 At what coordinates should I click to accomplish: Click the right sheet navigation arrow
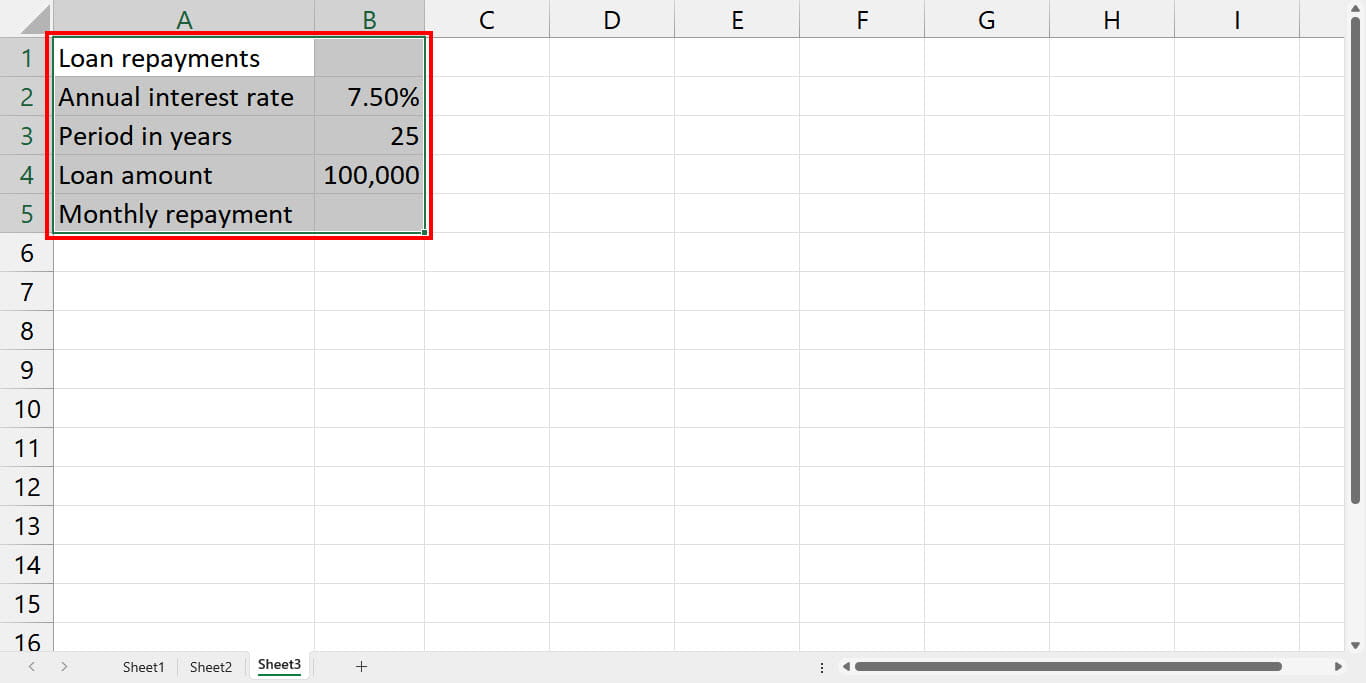pyautogui.click(x=63, y=666)
